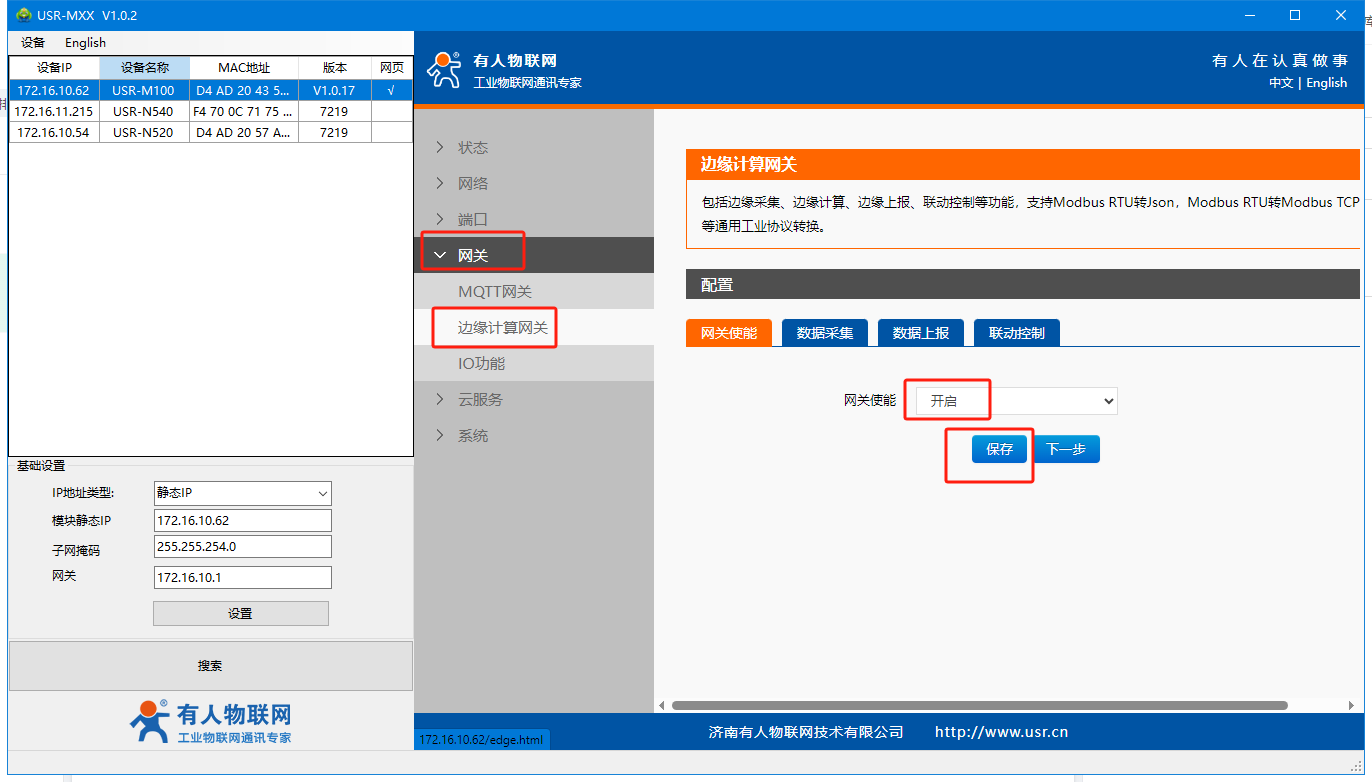Open the 设备 menu

(33, 43)
